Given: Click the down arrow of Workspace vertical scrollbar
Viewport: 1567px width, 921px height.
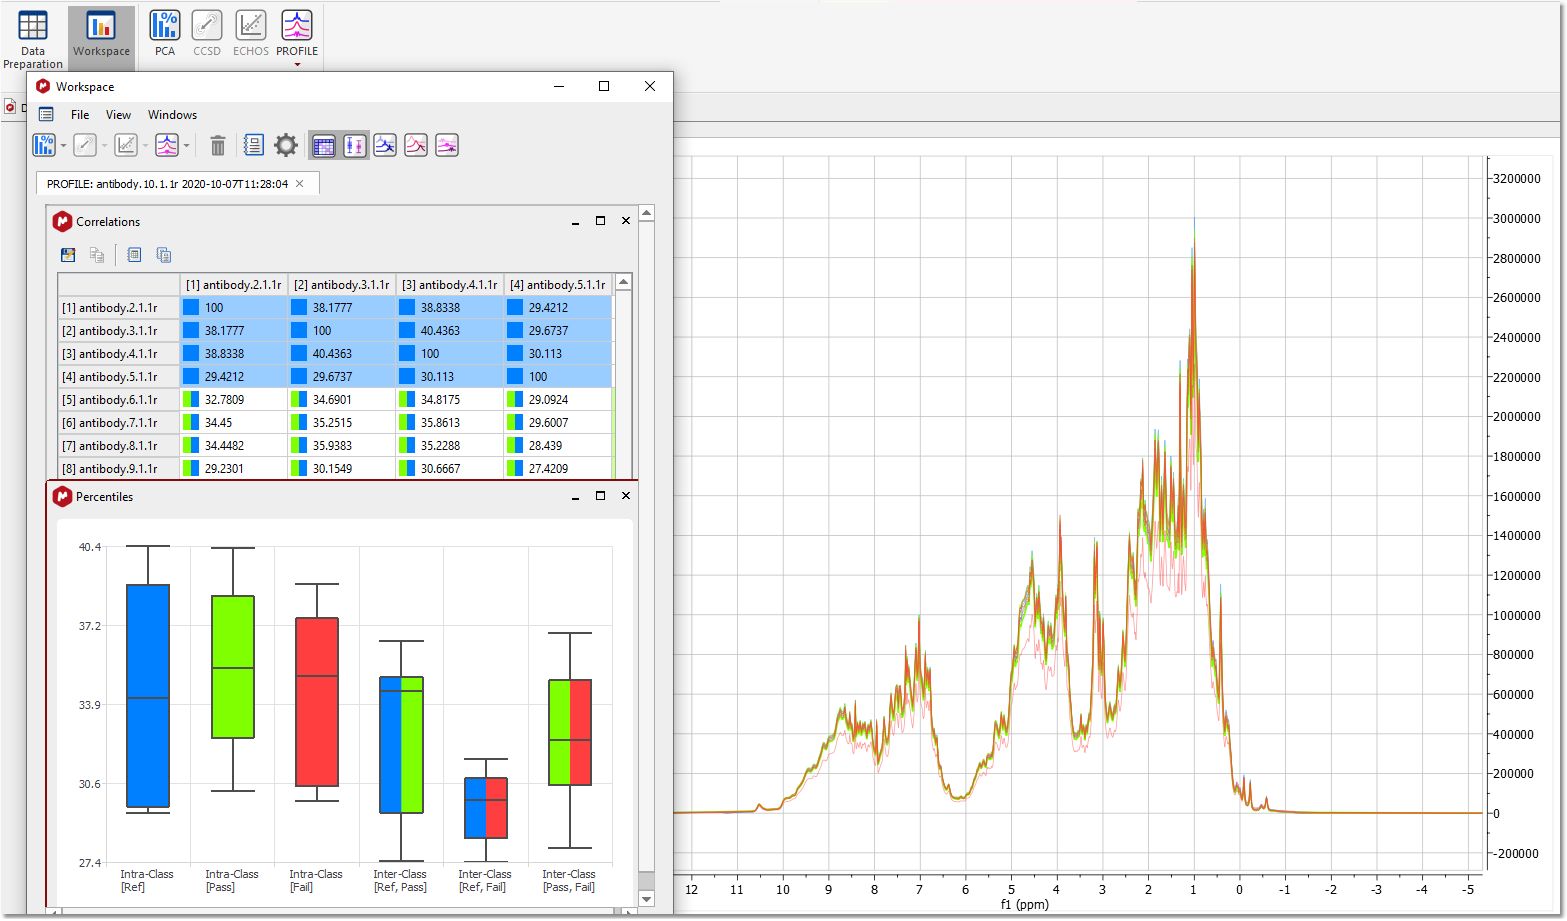Looking at the screenshot, I should click(x=646, y=898).
